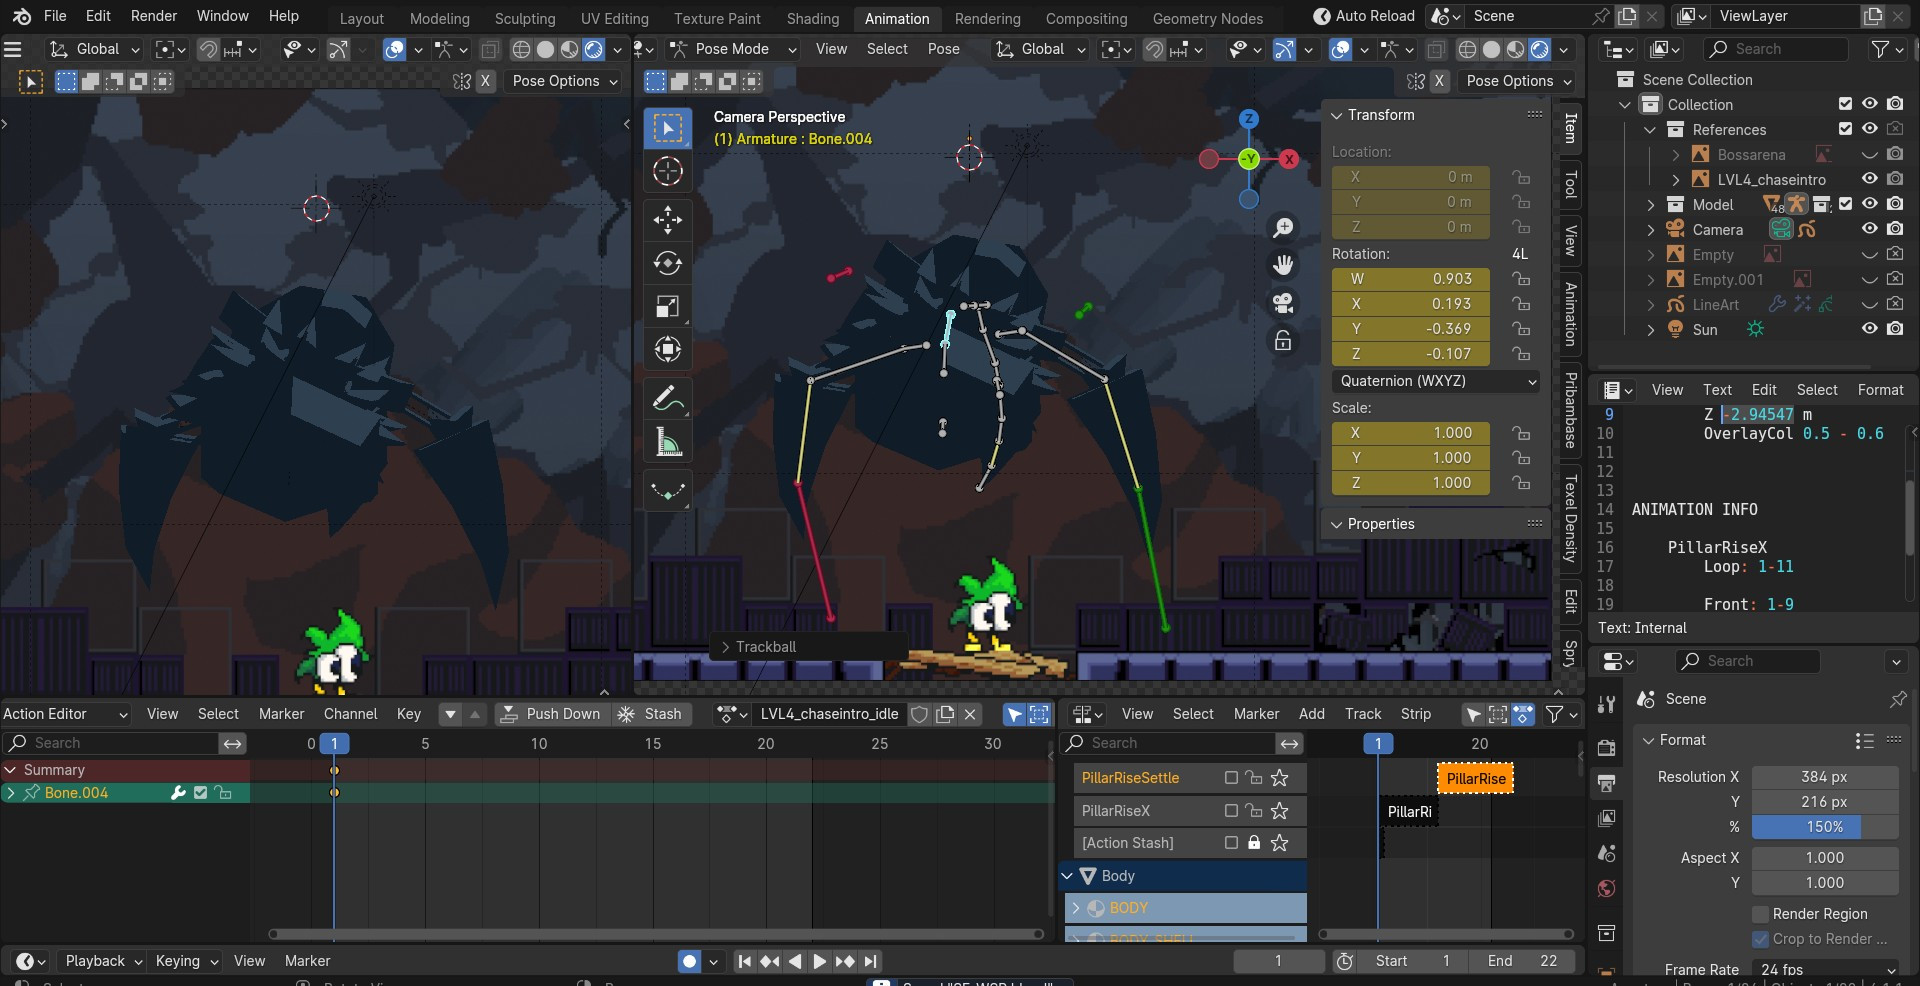This screenshot has height=986, width=1920.
Task: Activate the Annotate tool
Action: coord(667,398)
